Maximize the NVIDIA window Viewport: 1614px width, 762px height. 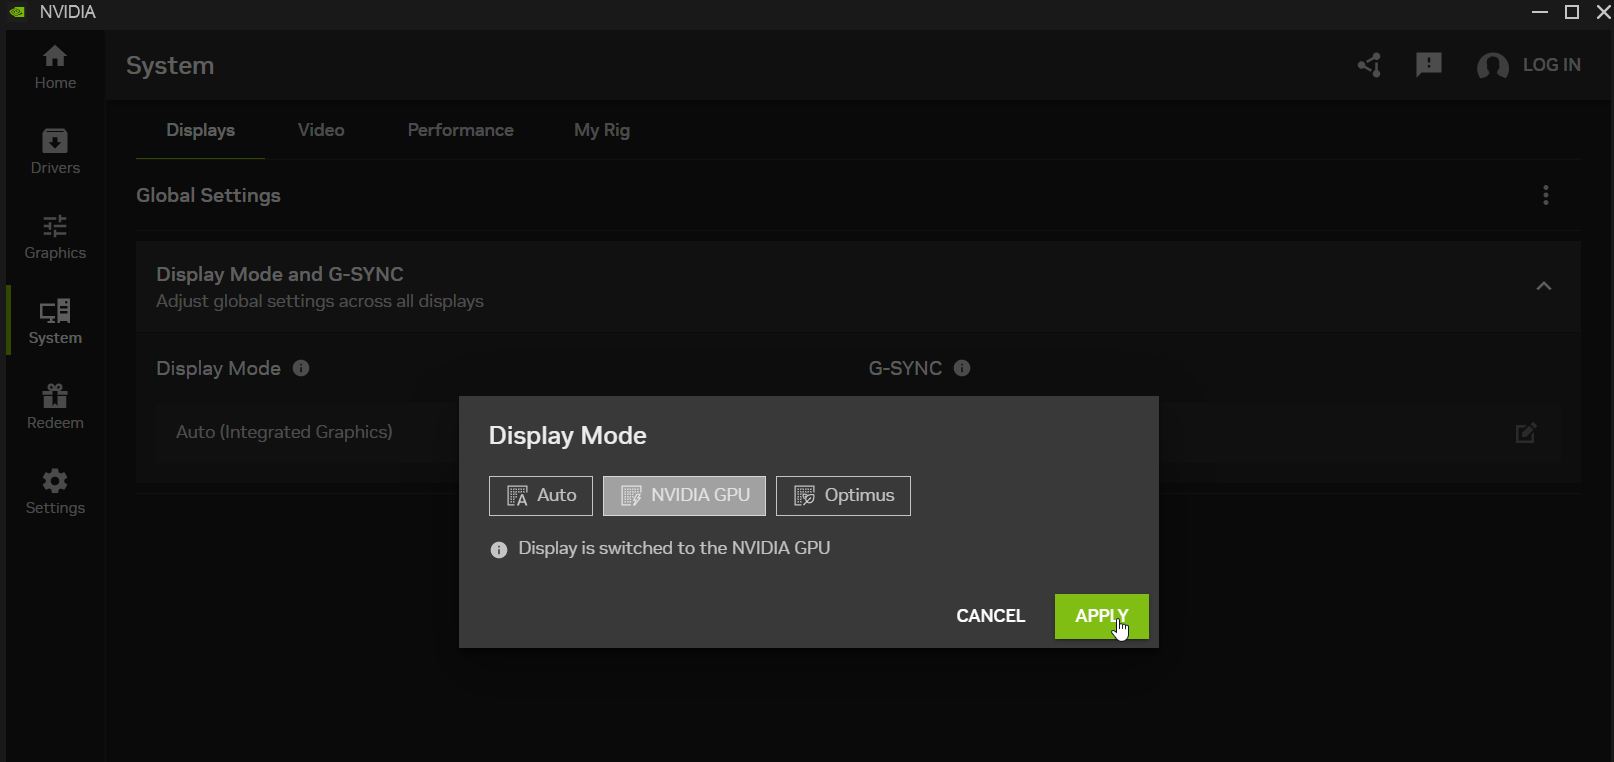[1572, 12]
